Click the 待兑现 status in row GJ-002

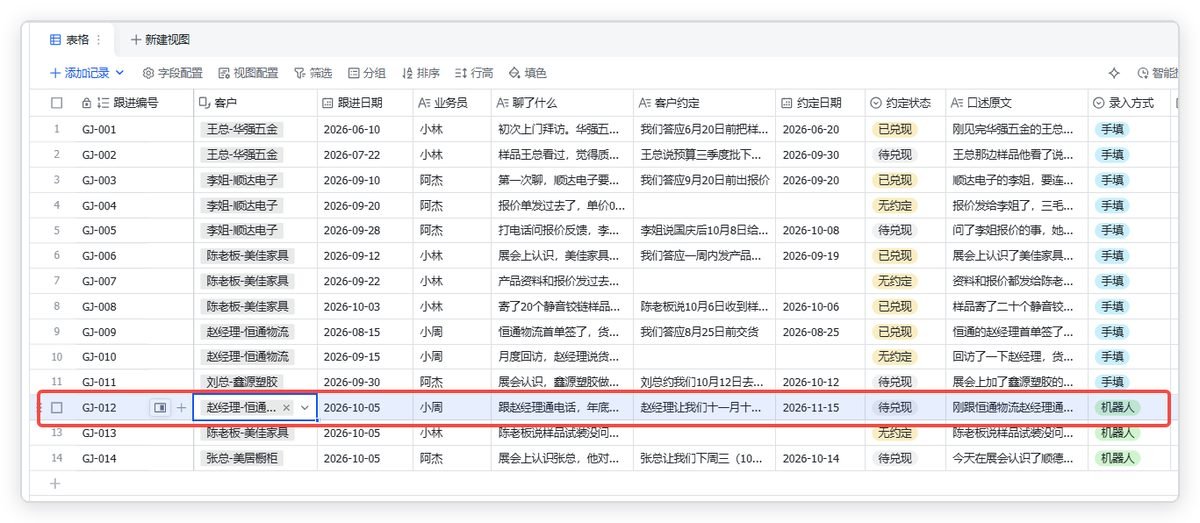click(x=894, y=155)
